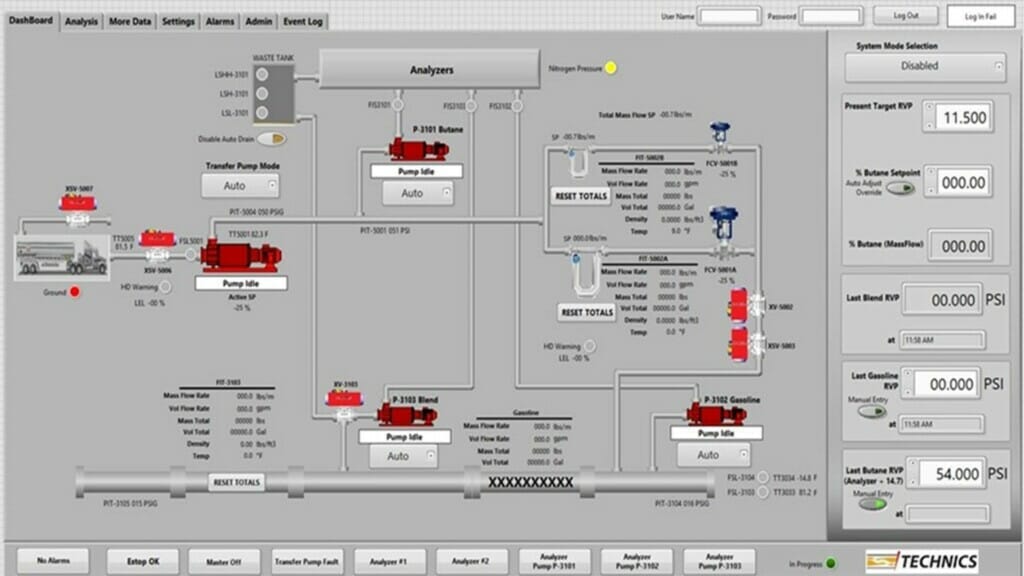The image size is (1024, 576).
Task: Click the User Name input field
Action: tap(729, 16)
